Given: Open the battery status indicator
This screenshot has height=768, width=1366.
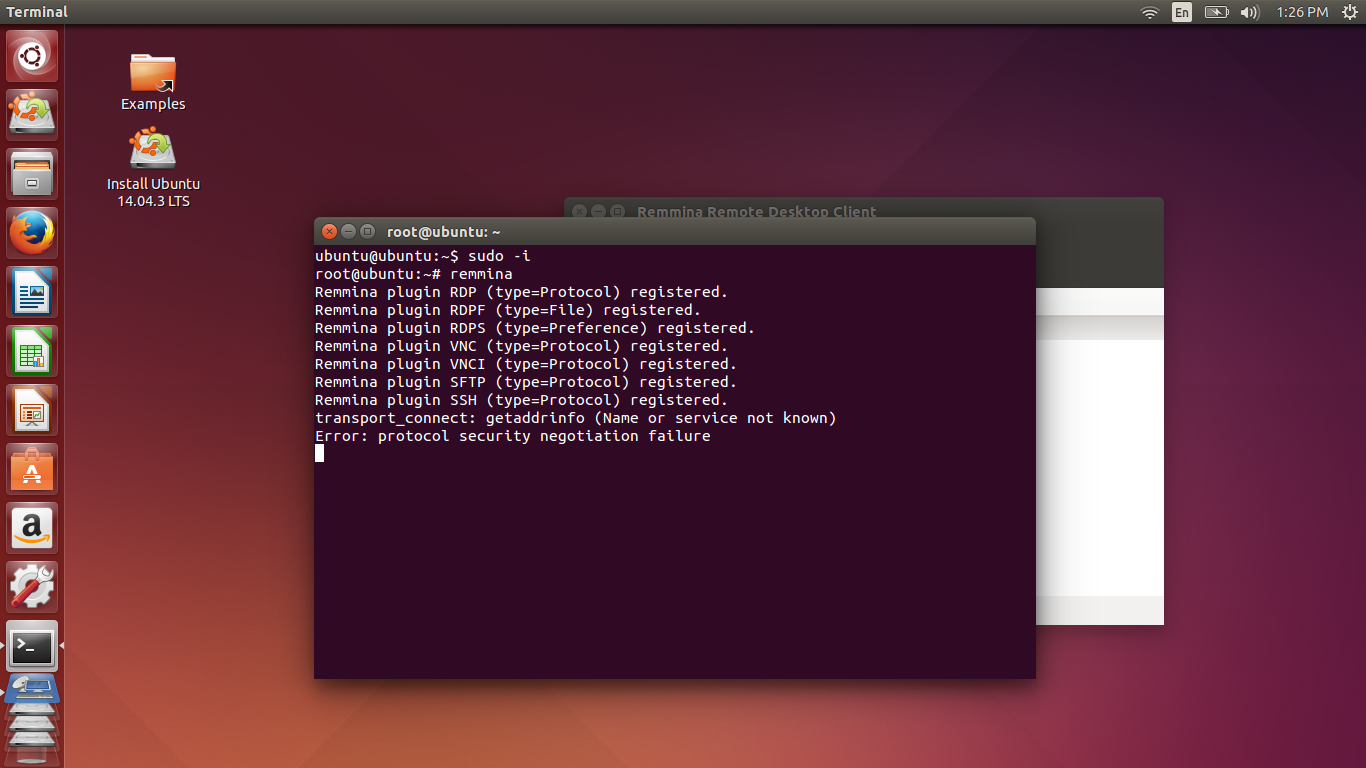Looking at the screenshot, I should (x=1216, y=12).
